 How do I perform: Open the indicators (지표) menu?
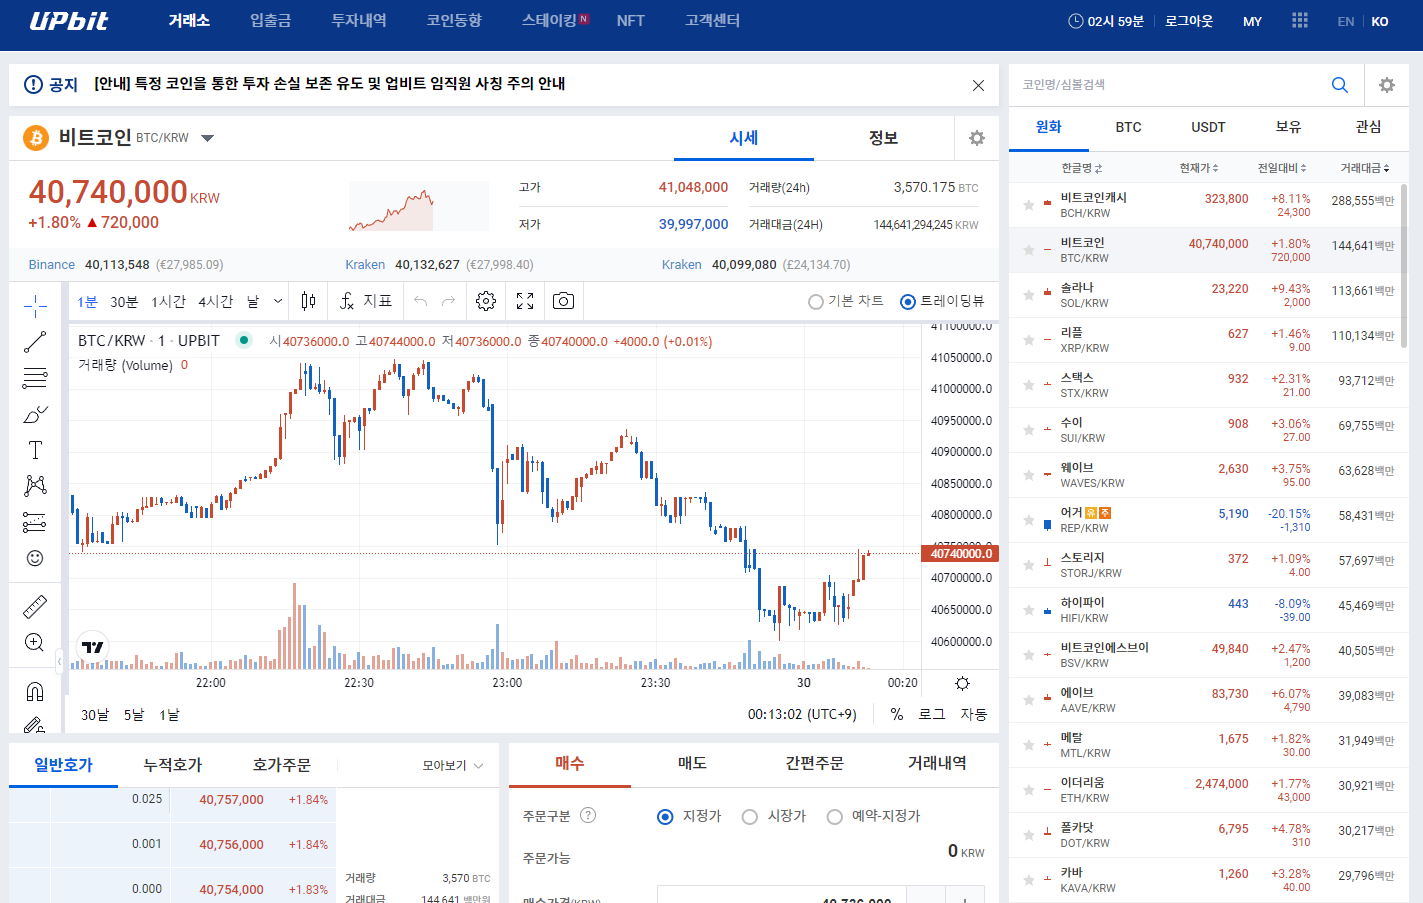366,301
